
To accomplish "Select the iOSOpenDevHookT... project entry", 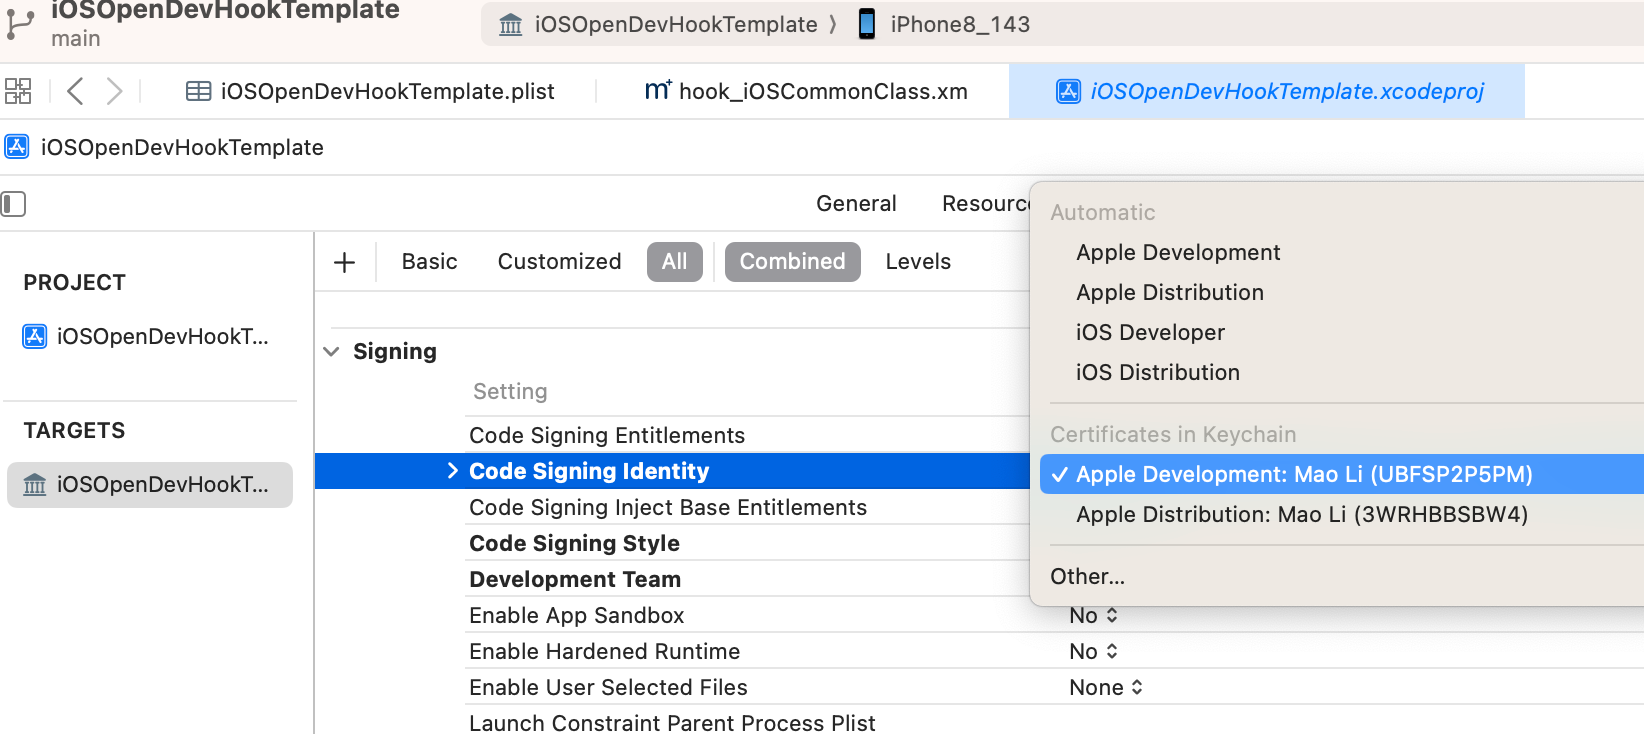I will pyautogui.click(x=148, y=337).
